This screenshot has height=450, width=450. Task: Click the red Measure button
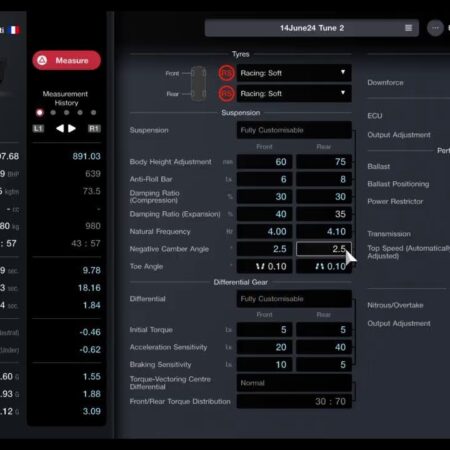[66, 60]
